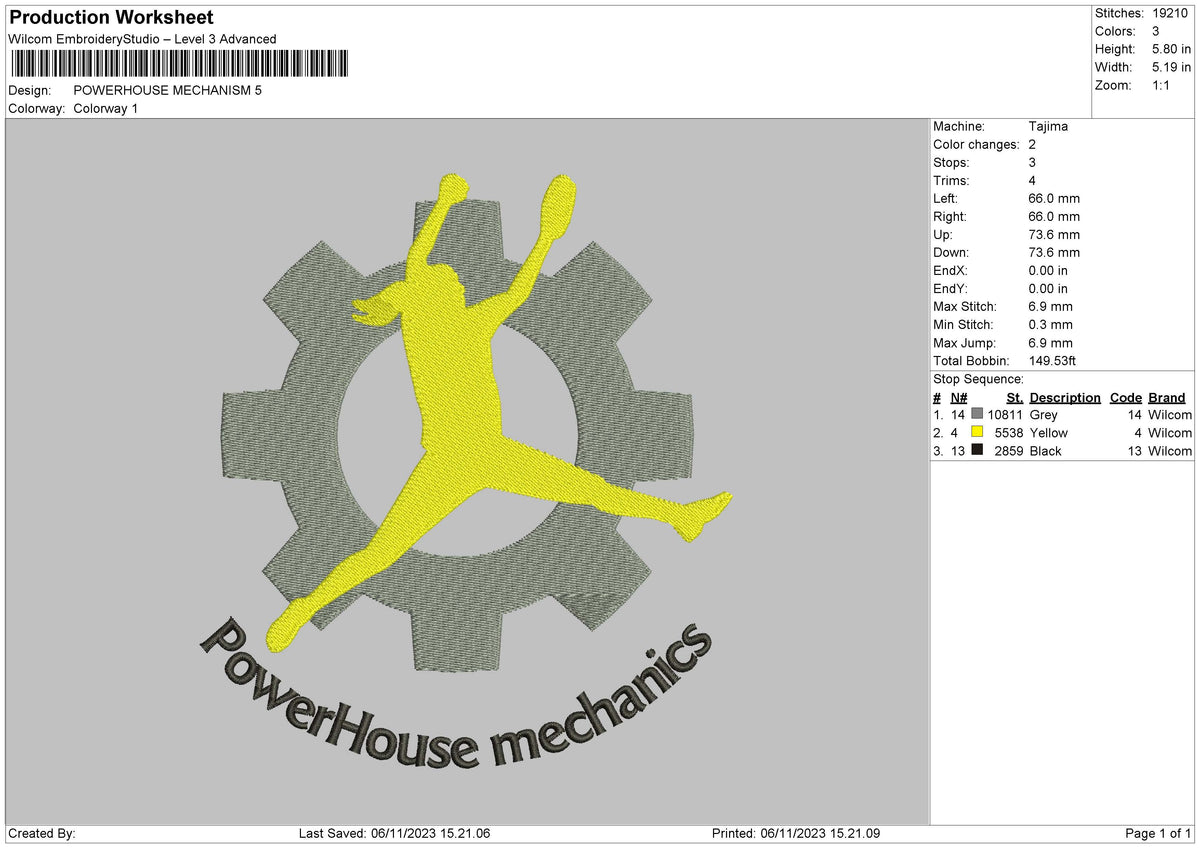The height and width of the screenshot is (848, 1200).
Task: Click the 'Color changes:' label
Action: point(976,144)
